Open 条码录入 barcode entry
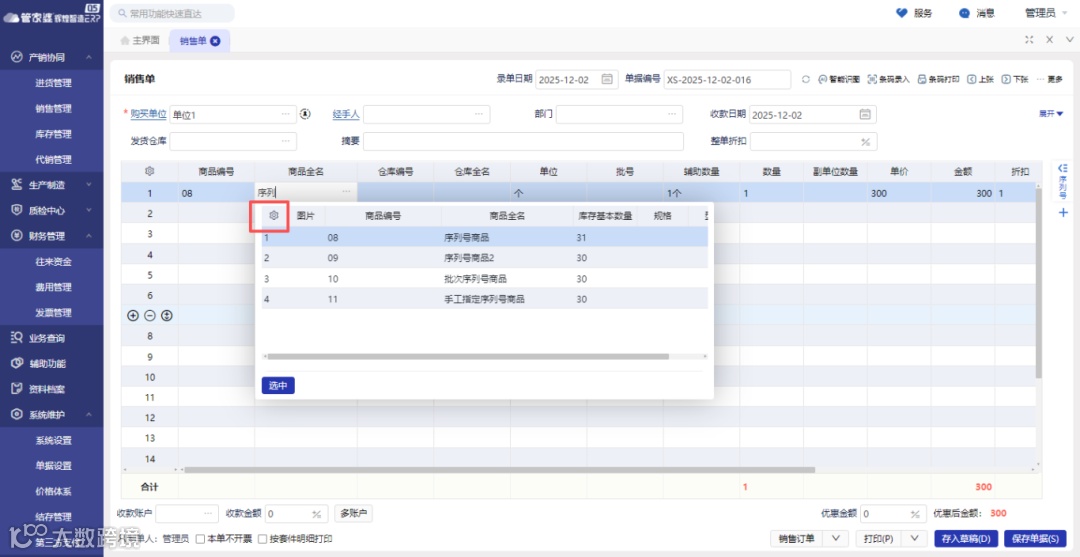The image size is (1080, 557). pyautogui.click(x=888, y=79)
